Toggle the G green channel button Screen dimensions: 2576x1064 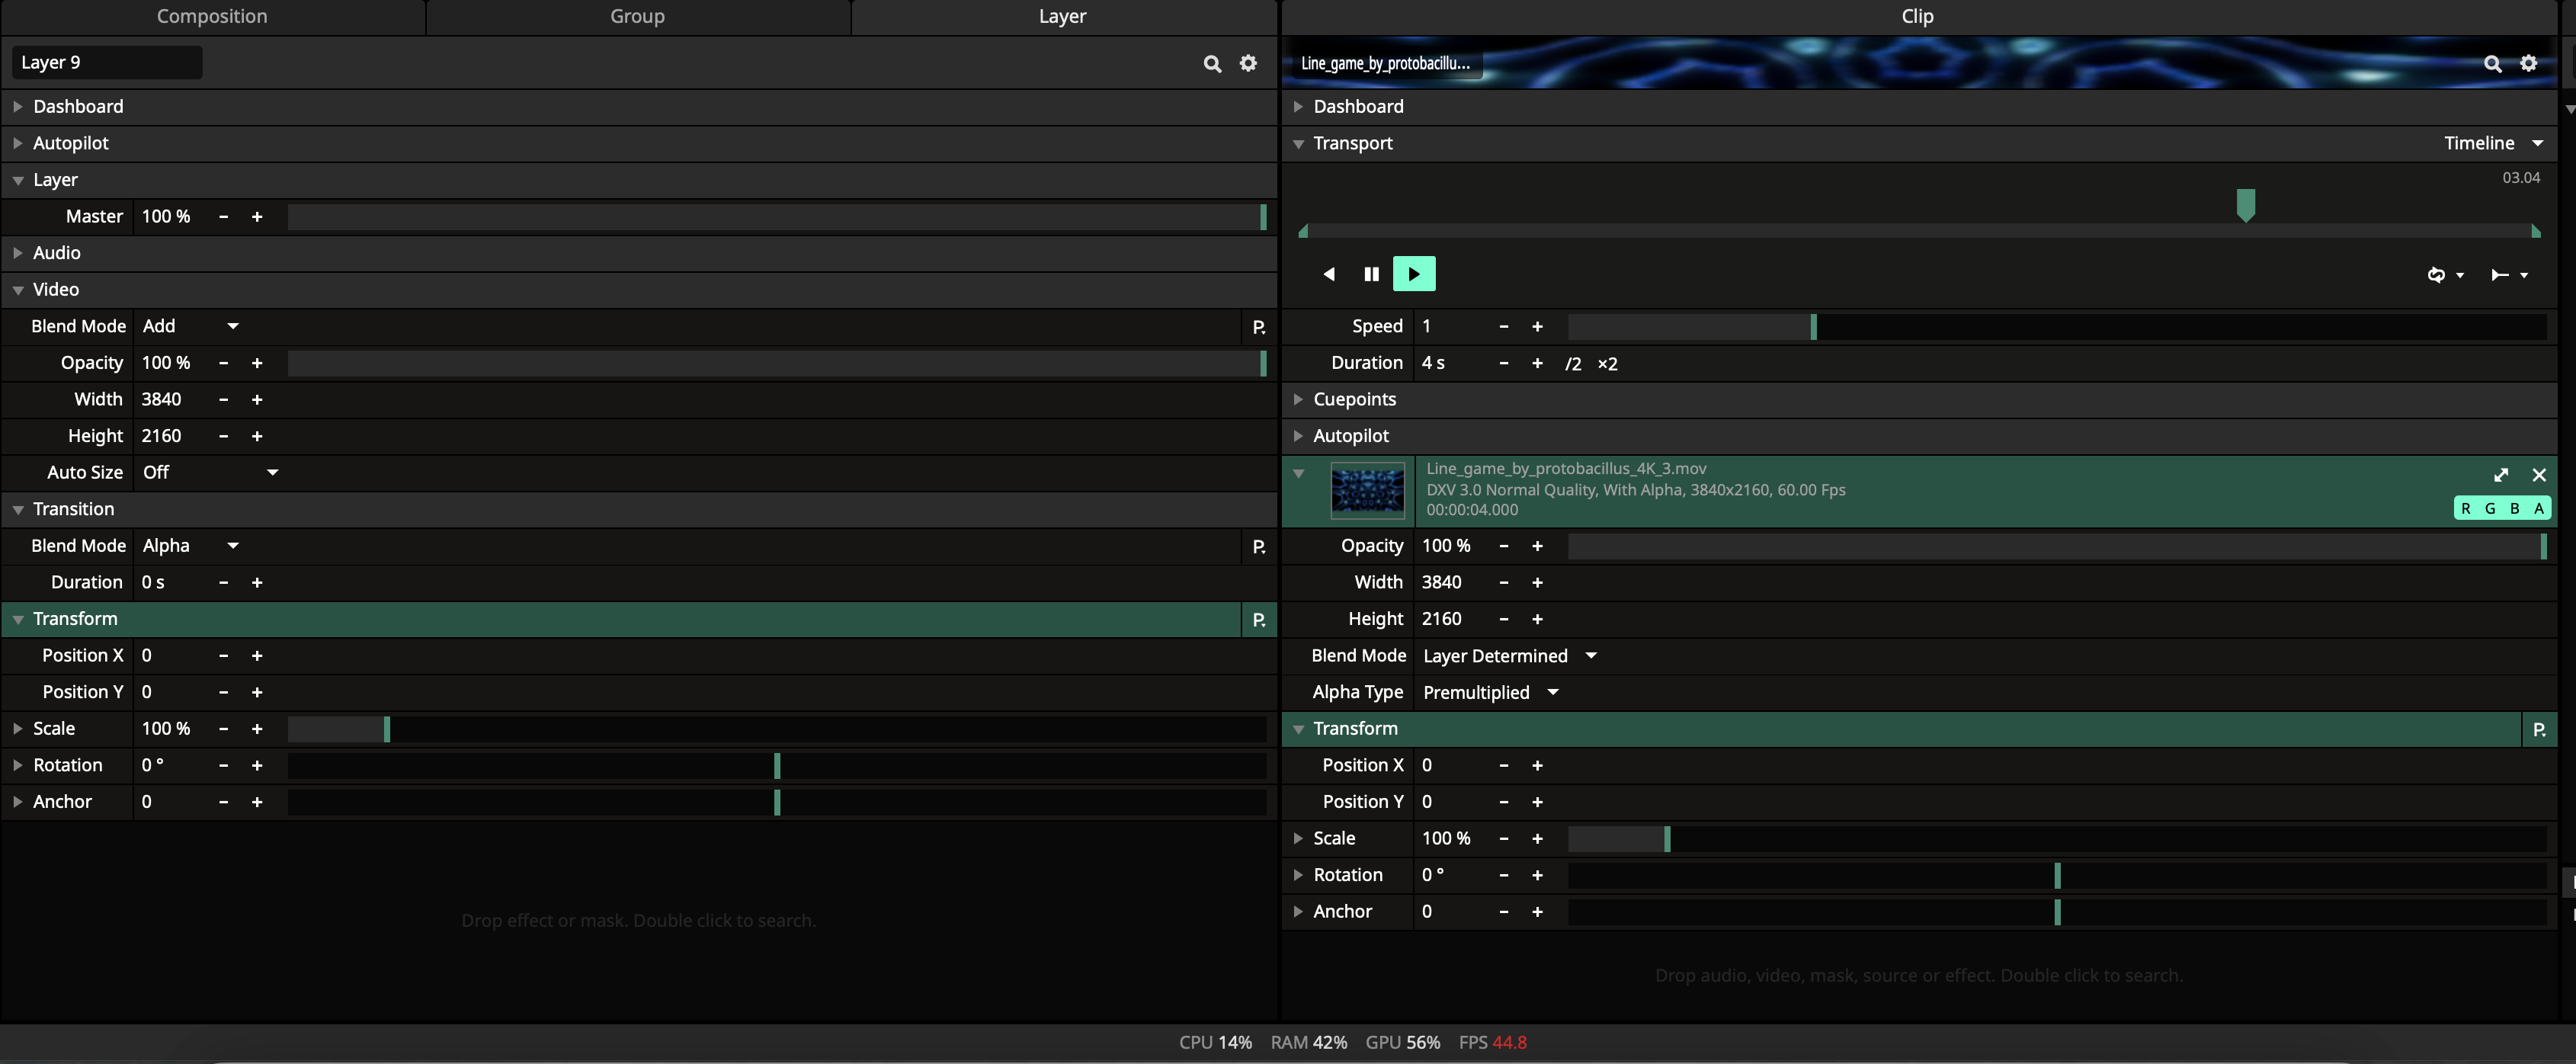[2490, 509]
